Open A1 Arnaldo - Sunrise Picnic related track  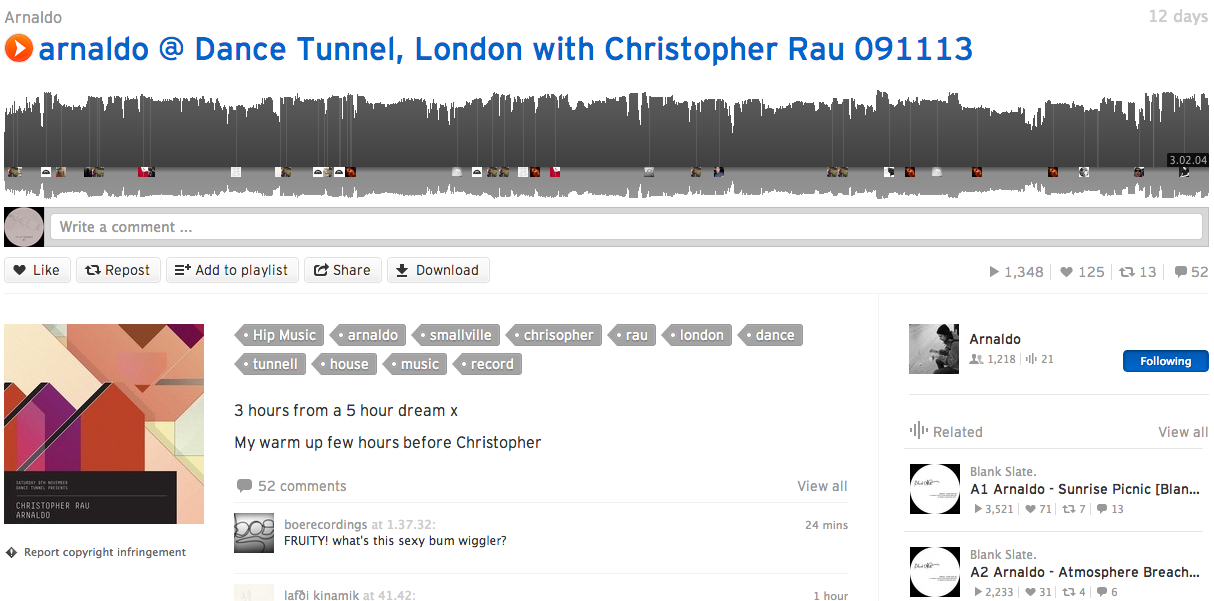[1085, 489]
